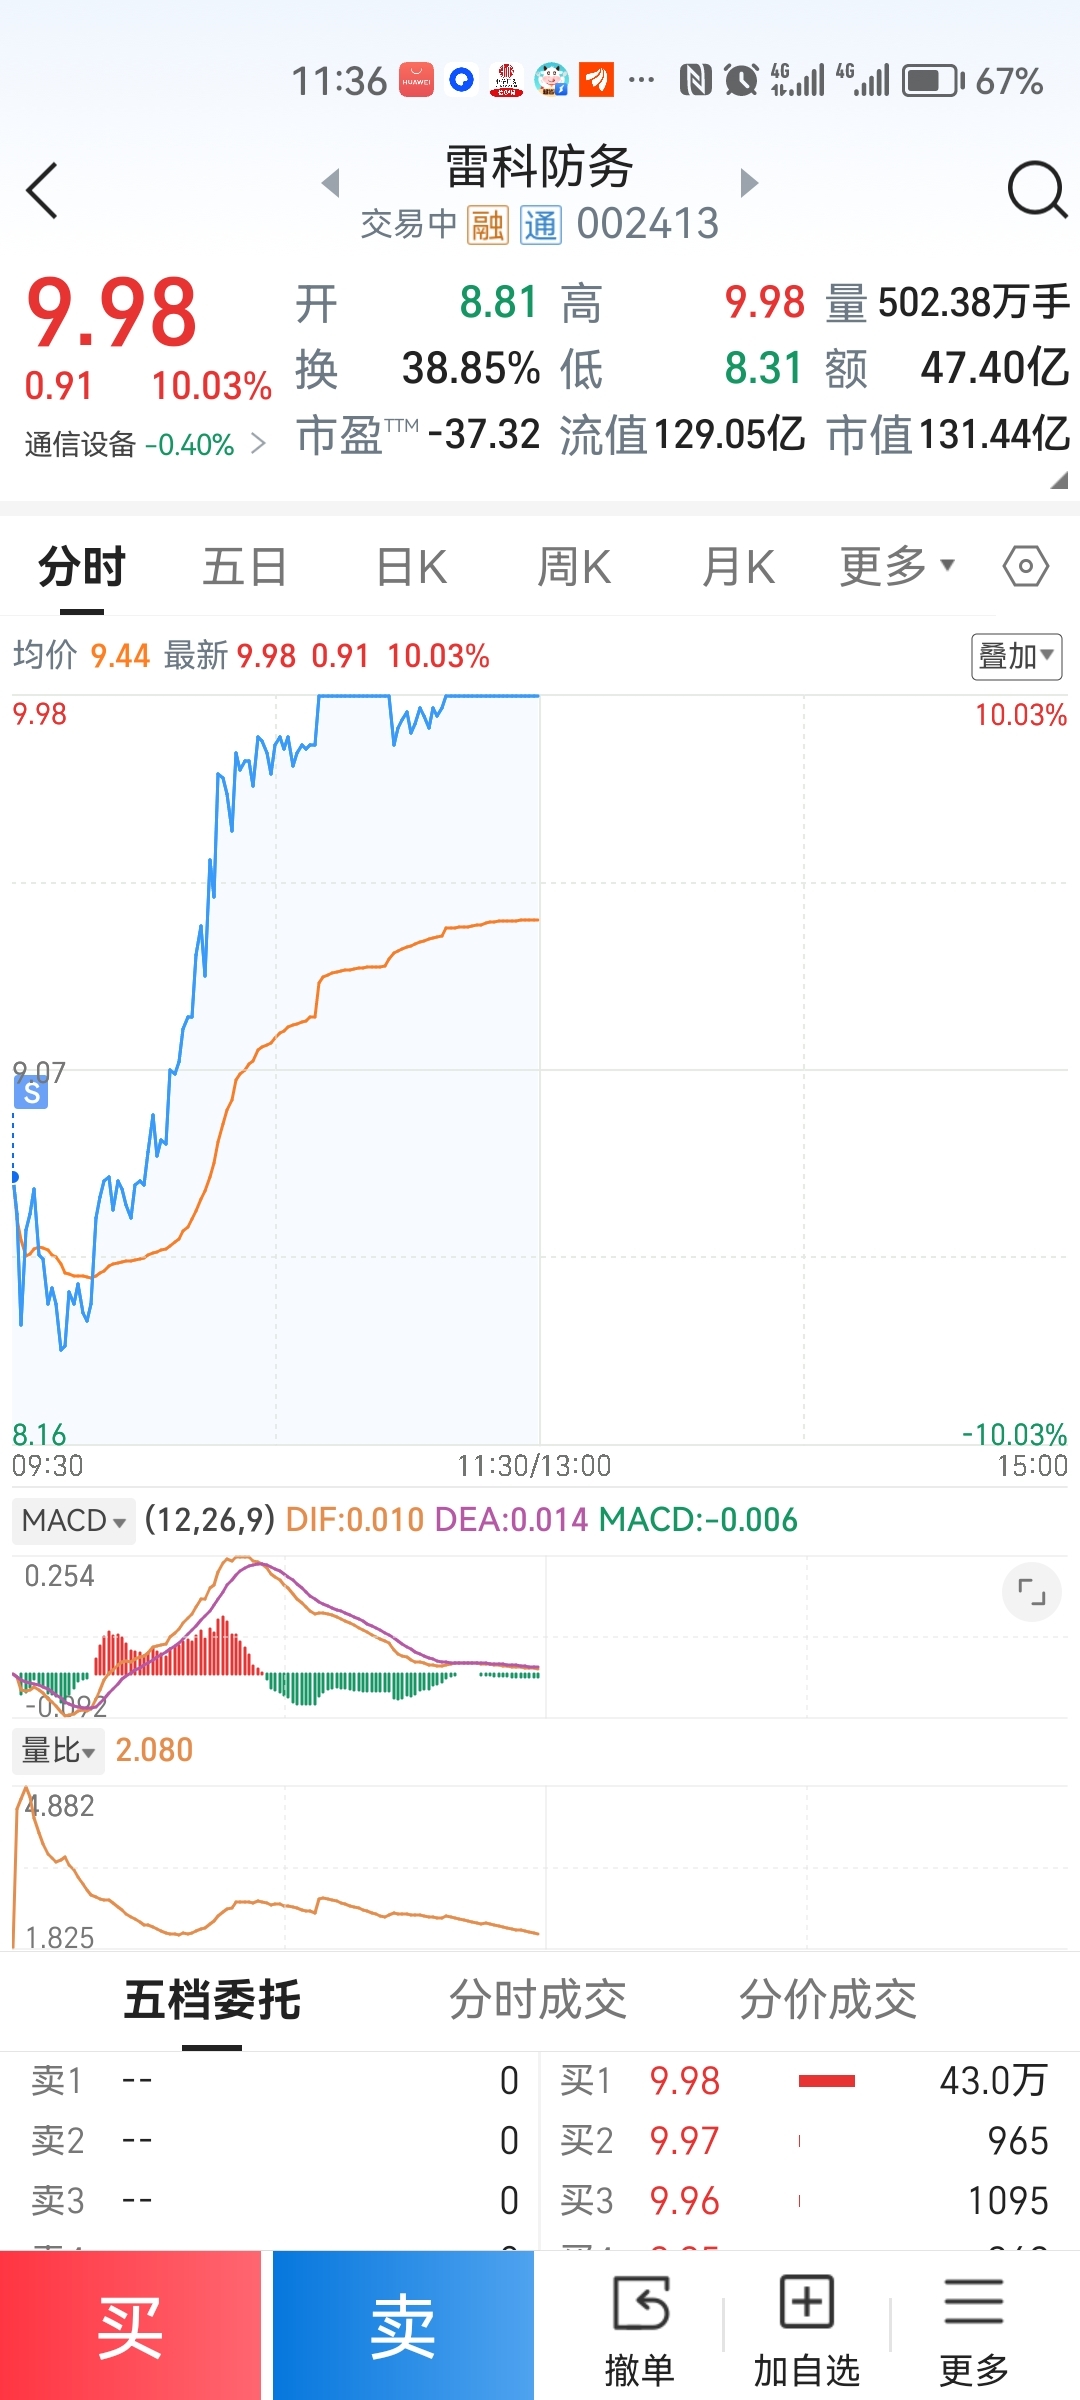Image resolution: width=1080 pixels, height=2400 pixels.
Task: Go to previous stock with left triangle
Action: coord(331,183)
